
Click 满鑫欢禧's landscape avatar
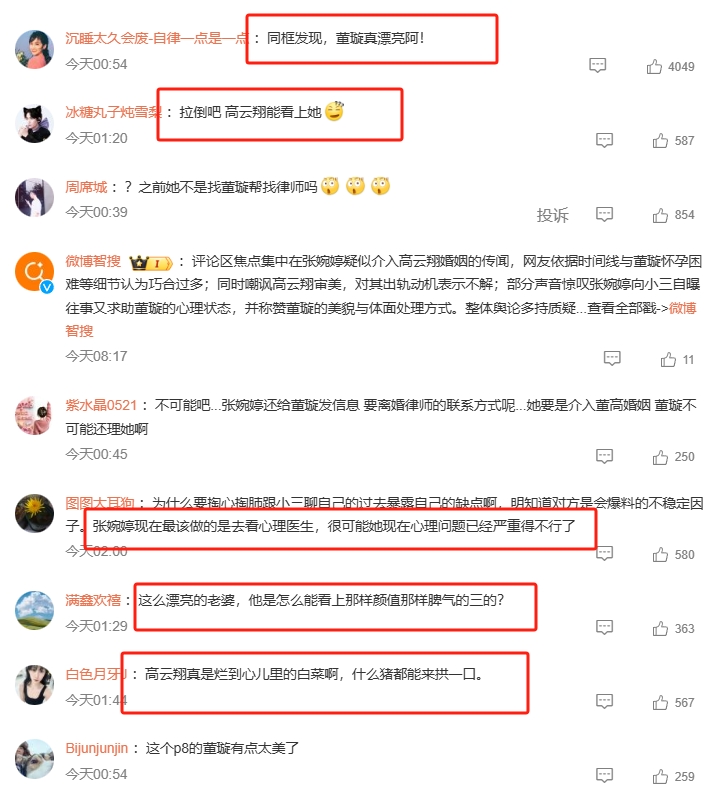pos(34,610)
